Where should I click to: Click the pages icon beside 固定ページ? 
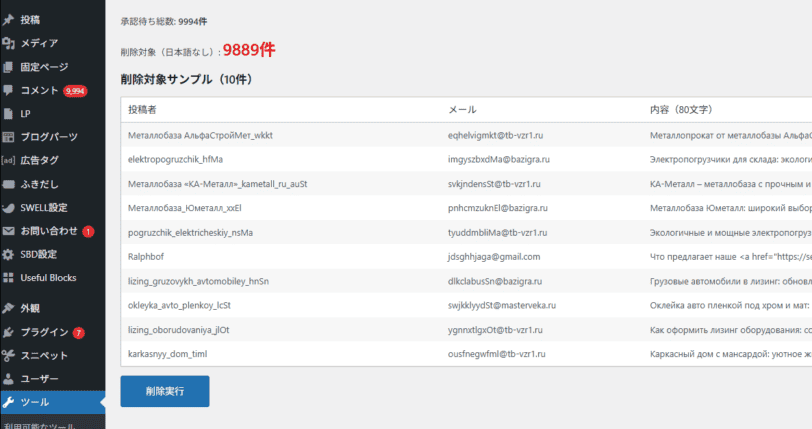pos(9,67)
